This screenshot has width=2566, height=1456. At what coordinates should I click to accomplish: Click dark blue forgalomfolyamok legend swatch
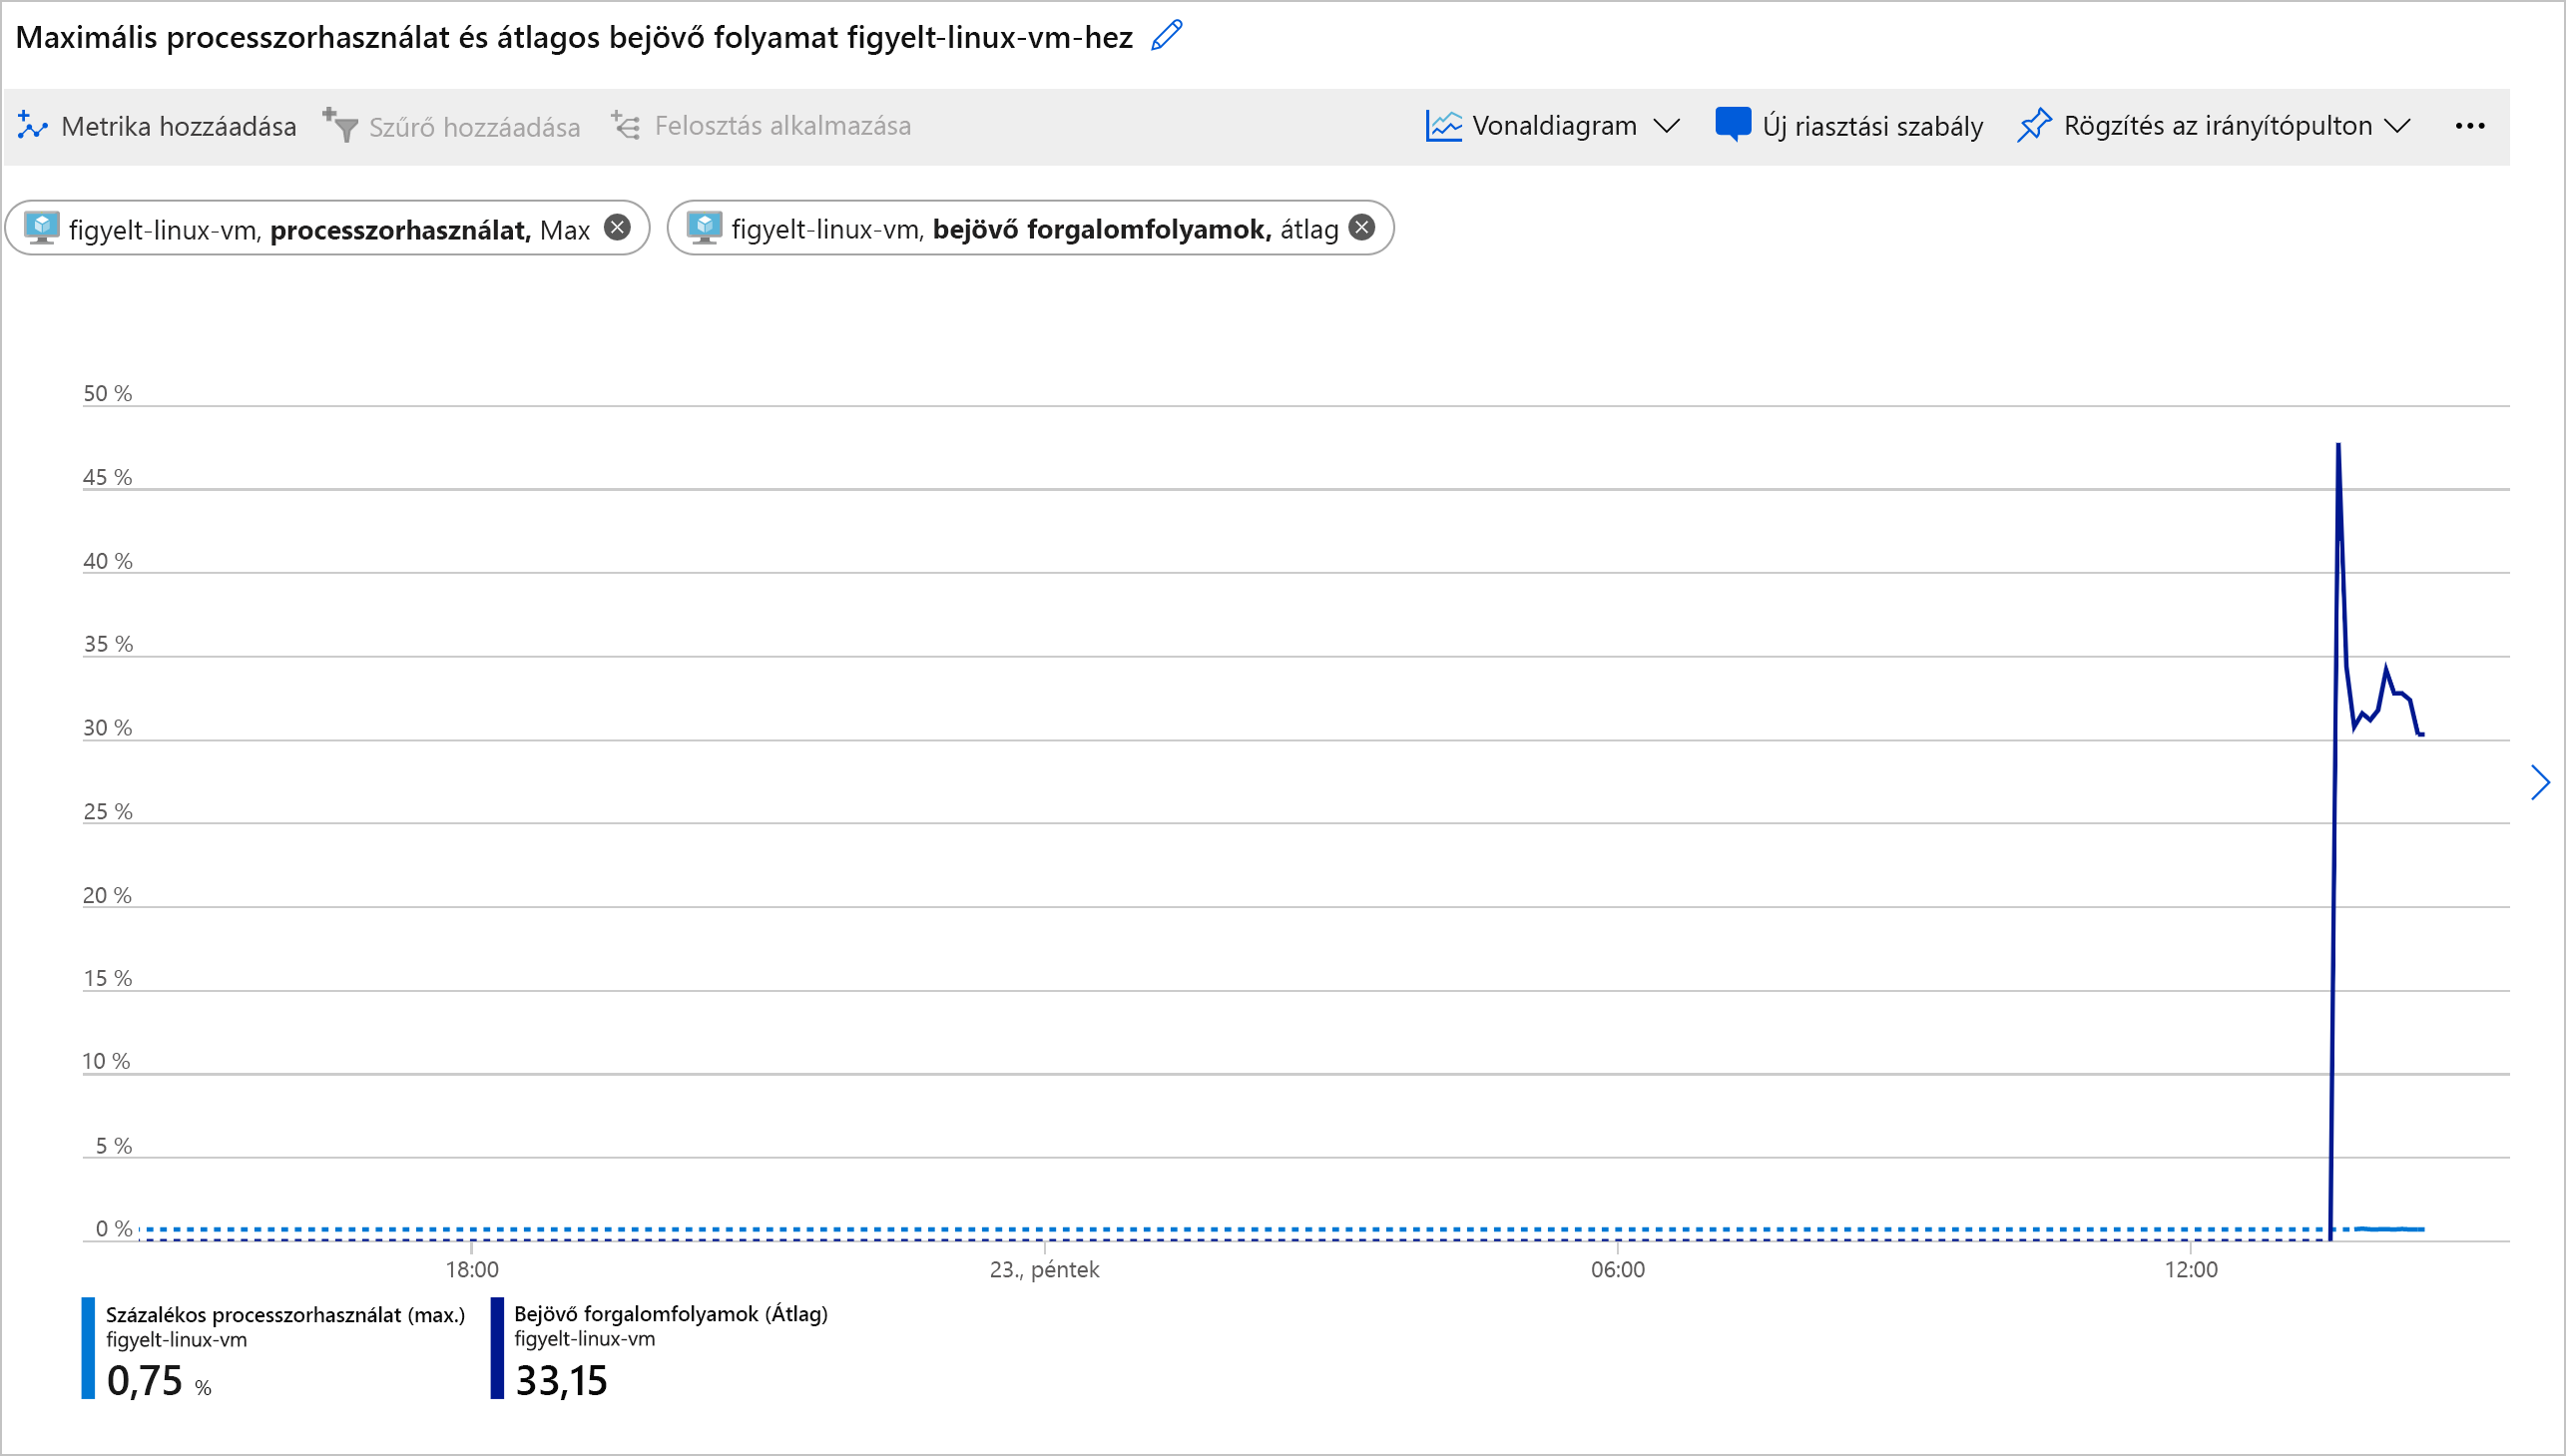[497, 1348]
